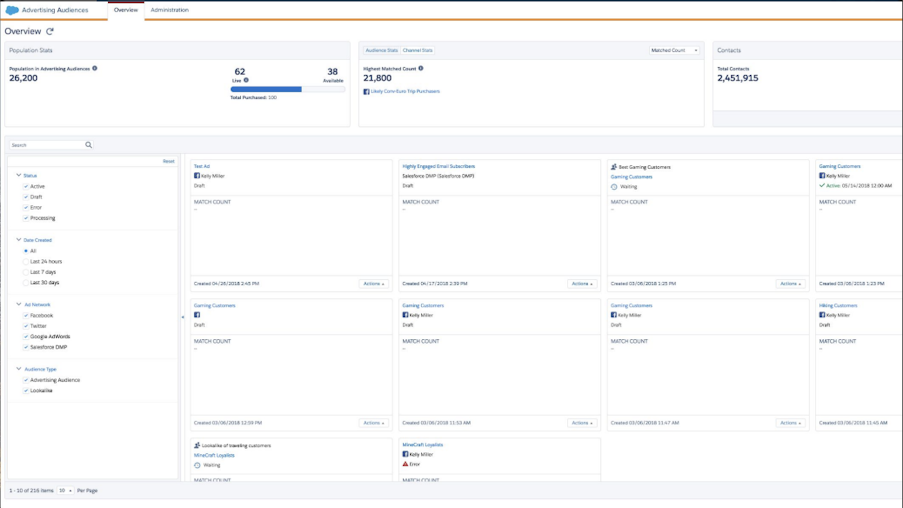Toggle the Processing status checkbox
Viewport: 903px width, 508px height.
click(x=26, y=218)
